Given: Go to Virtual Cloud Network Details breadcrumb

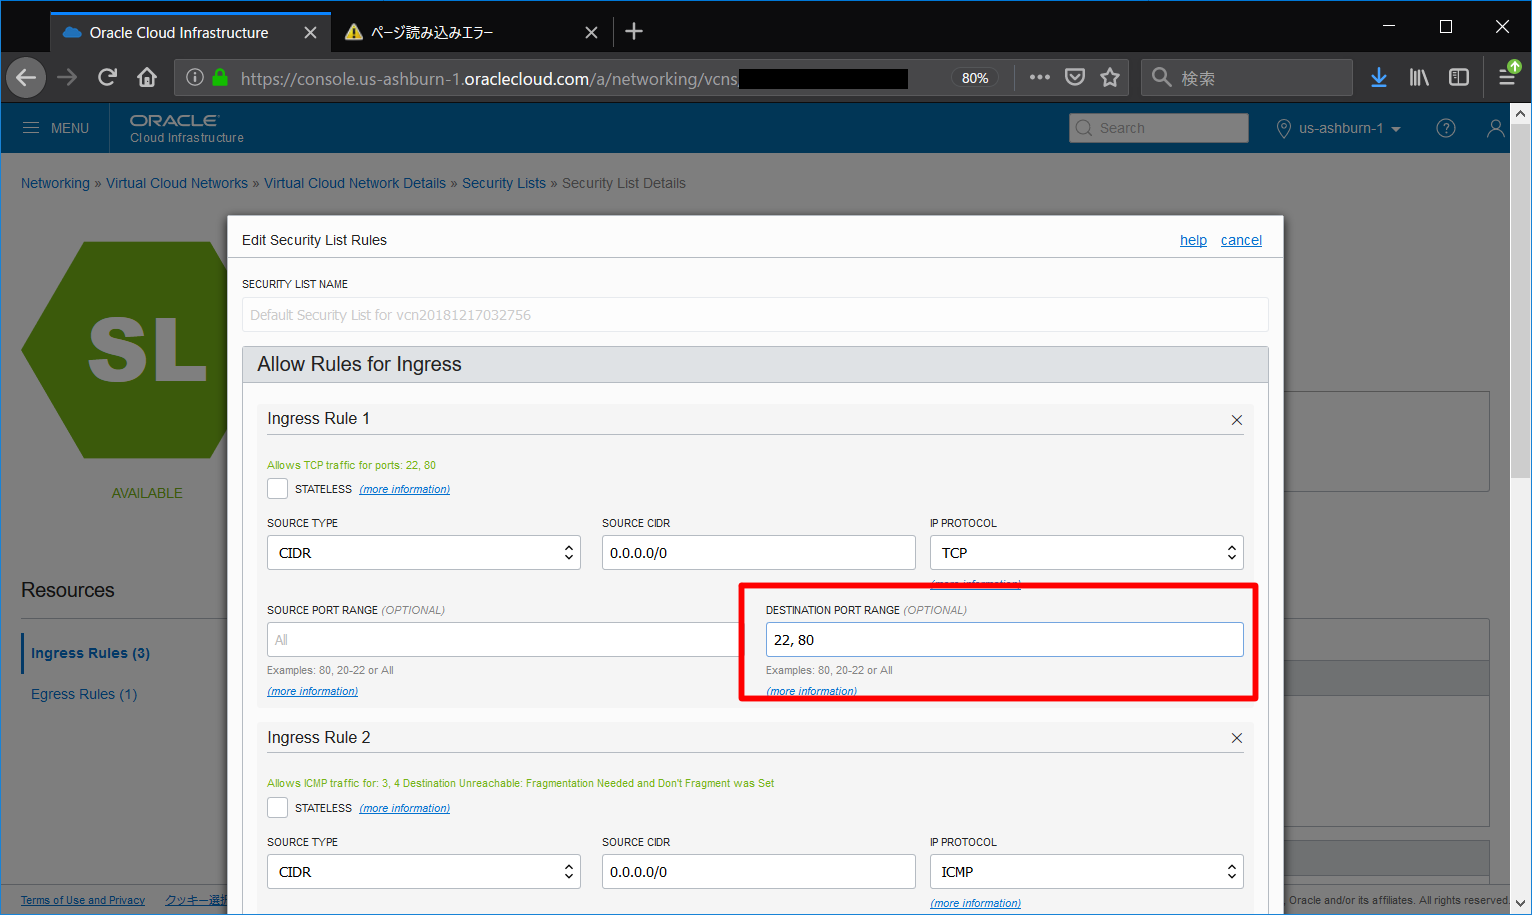Looking at the screenshot, I should [x=355, y=183].
